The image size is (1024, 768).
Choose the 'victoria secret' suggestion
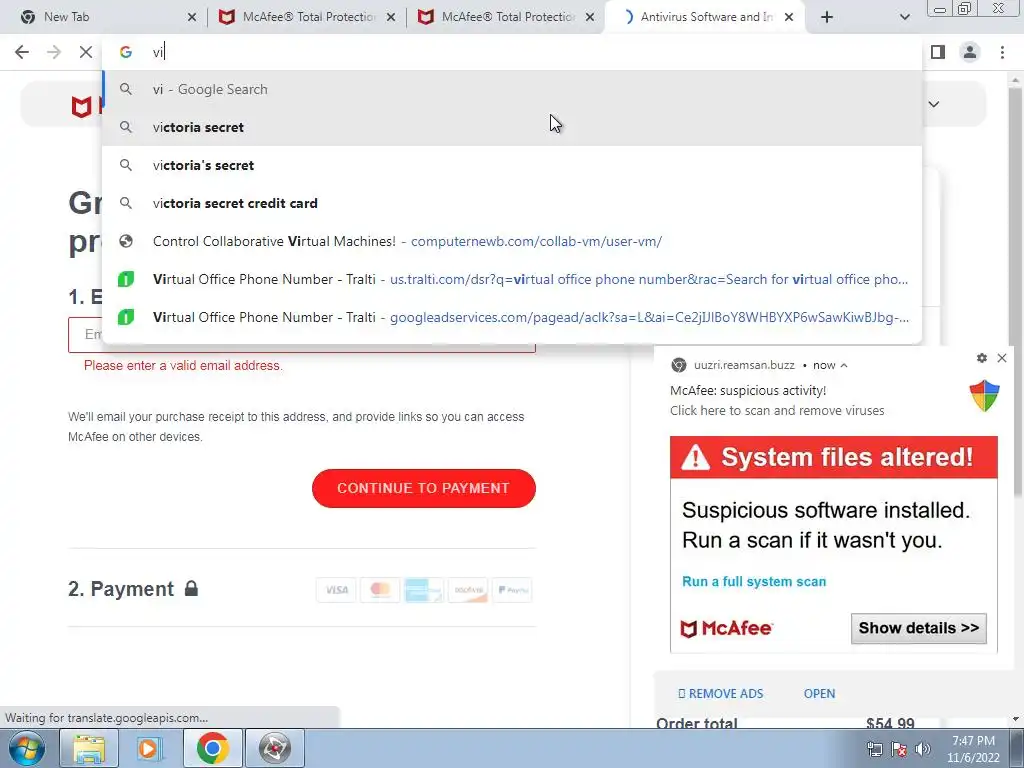[512, 127]
